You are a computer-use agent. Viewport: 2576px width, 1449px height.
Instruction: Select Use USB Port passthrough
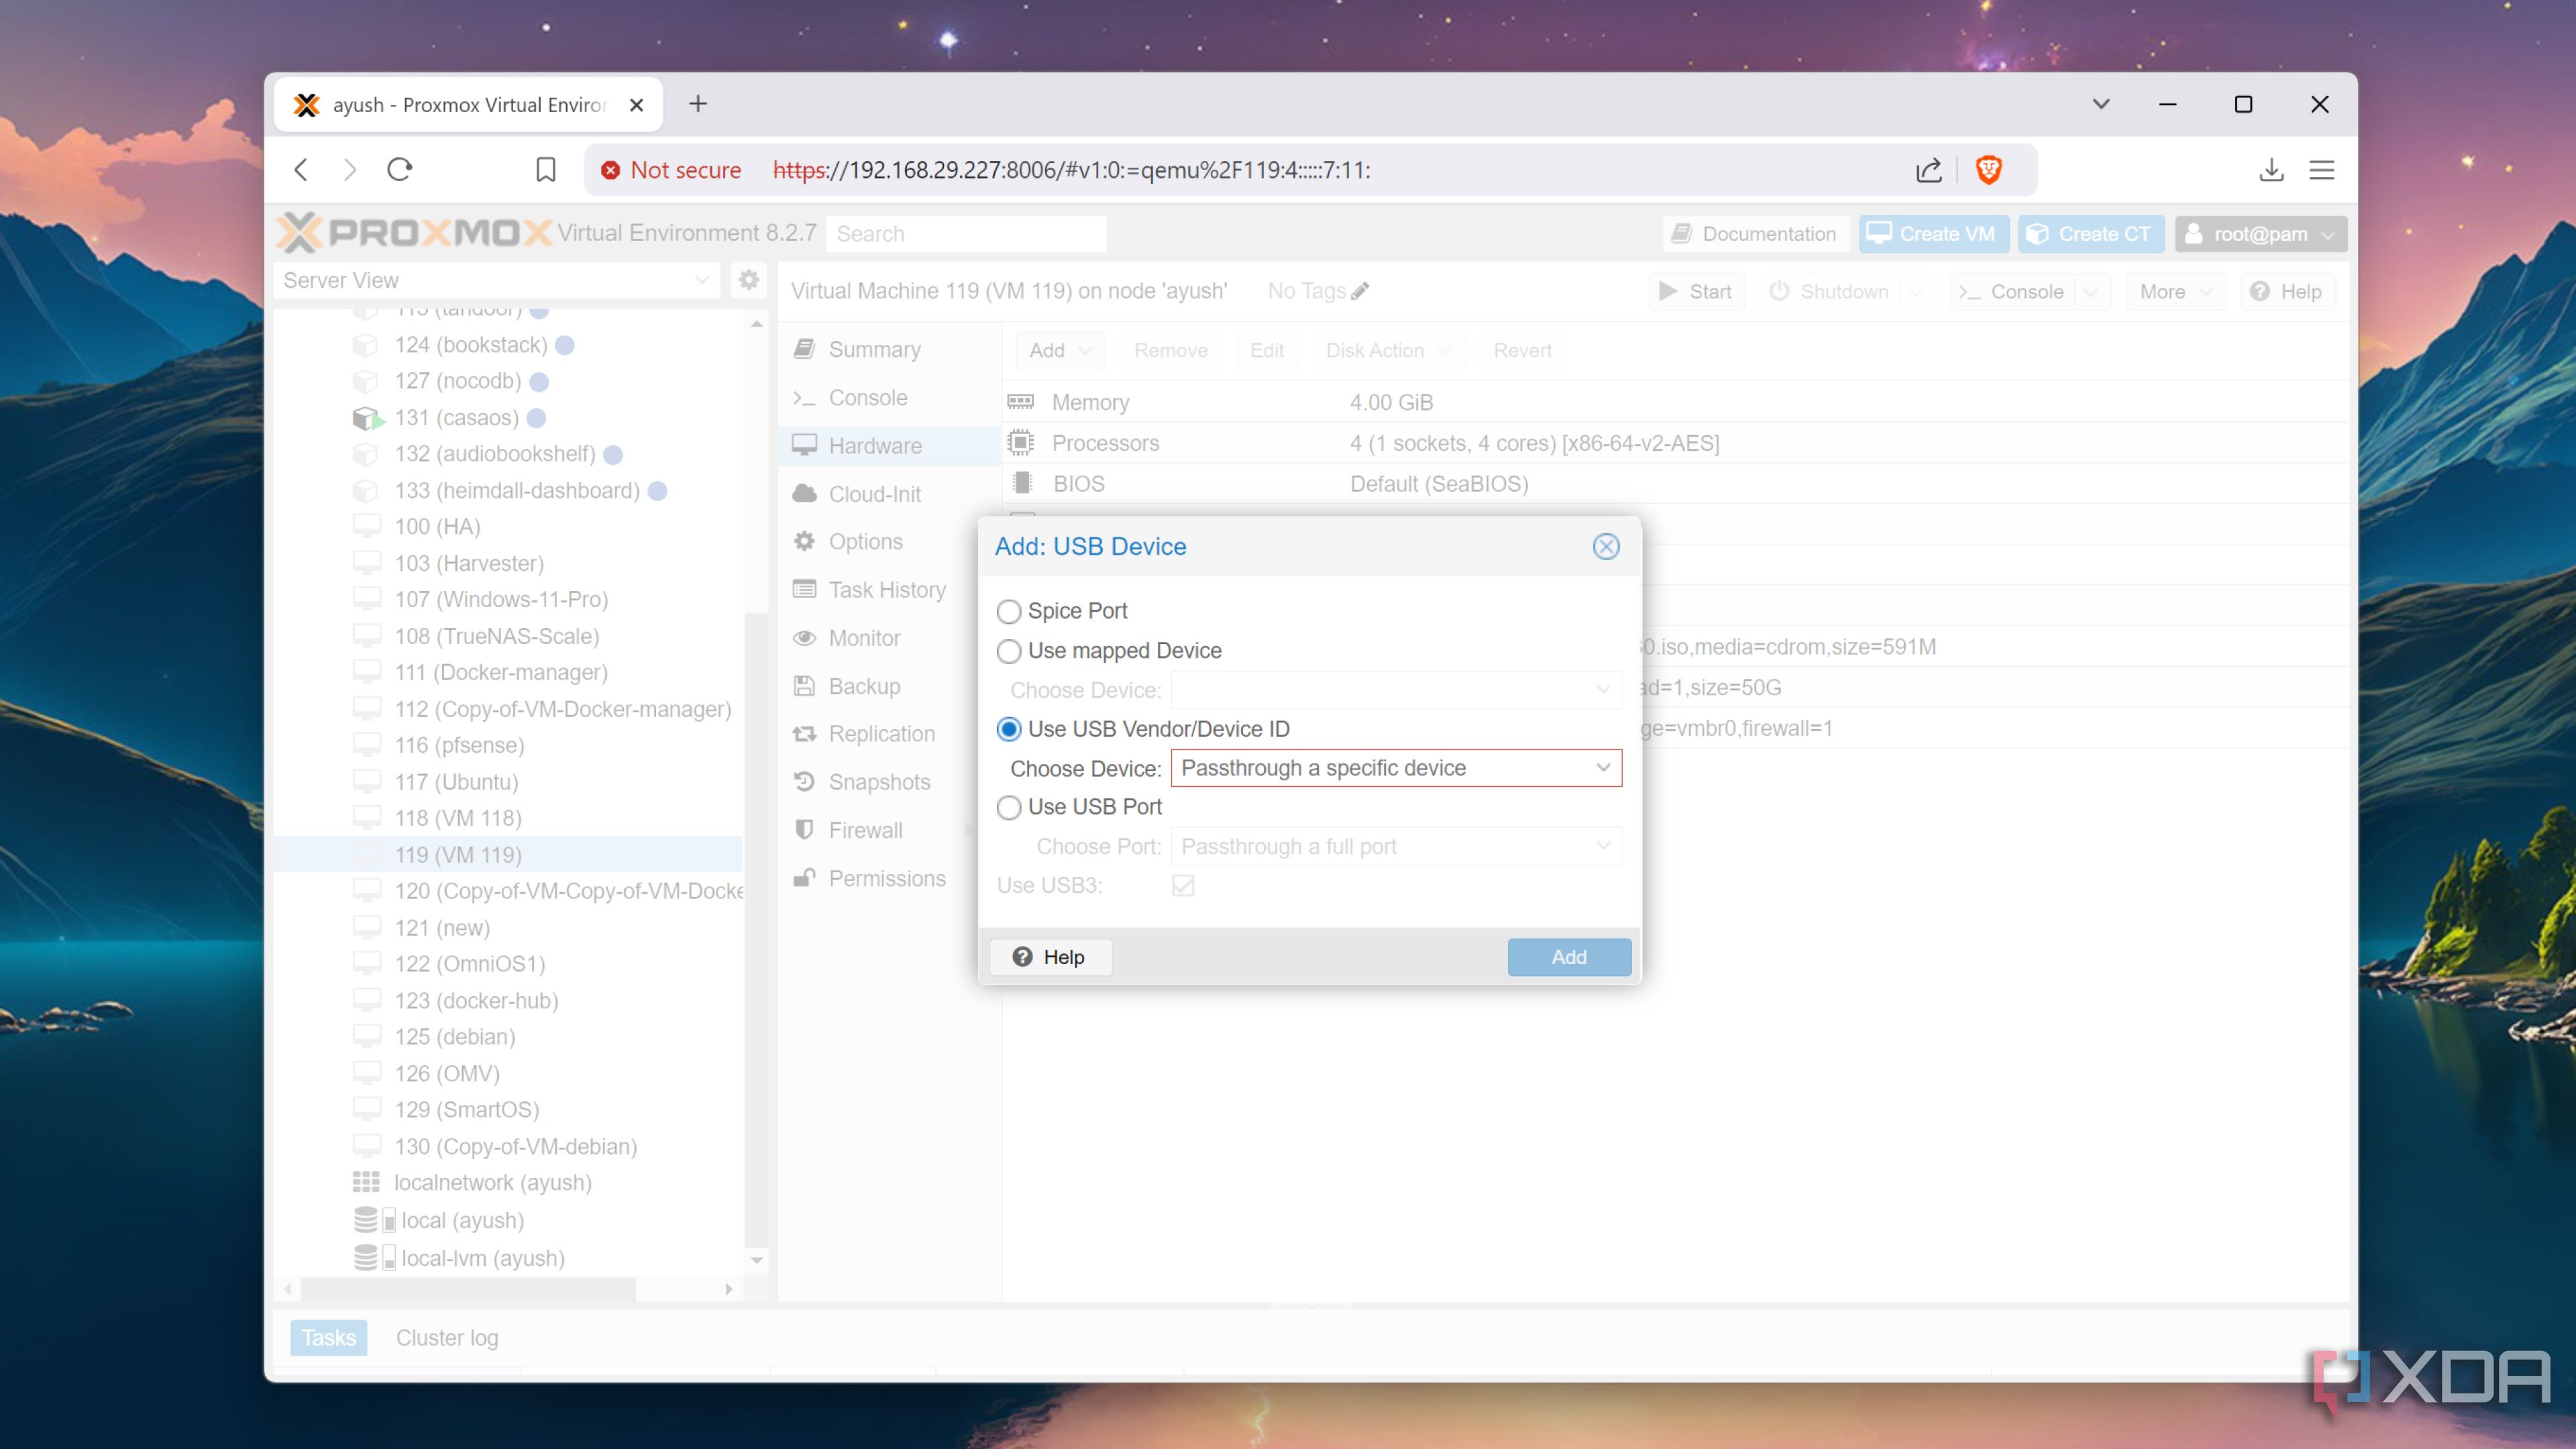click(x=1008, y=807)
